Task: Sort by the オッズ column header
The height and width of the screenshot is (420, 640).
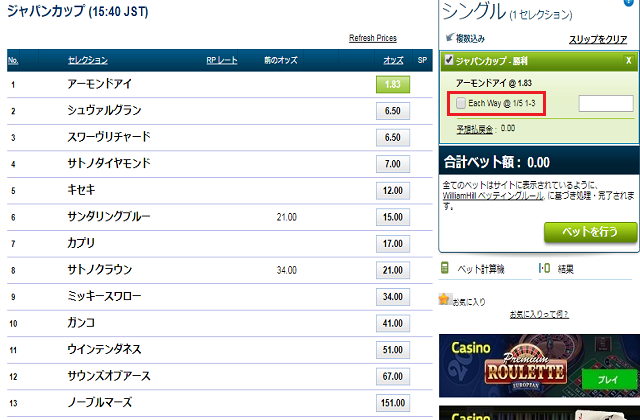Action: pyautogui.click(x=393, y=61)
